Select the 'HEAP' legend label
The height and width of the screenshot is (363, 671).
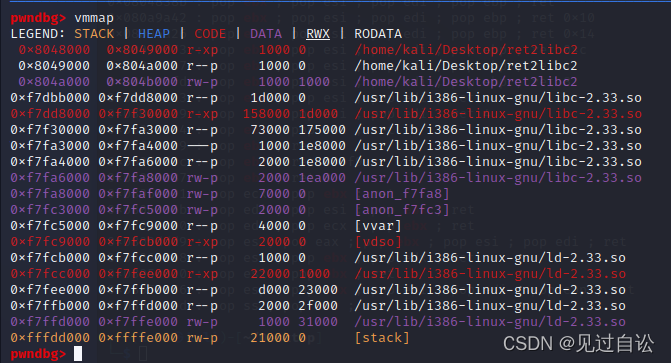154,34
